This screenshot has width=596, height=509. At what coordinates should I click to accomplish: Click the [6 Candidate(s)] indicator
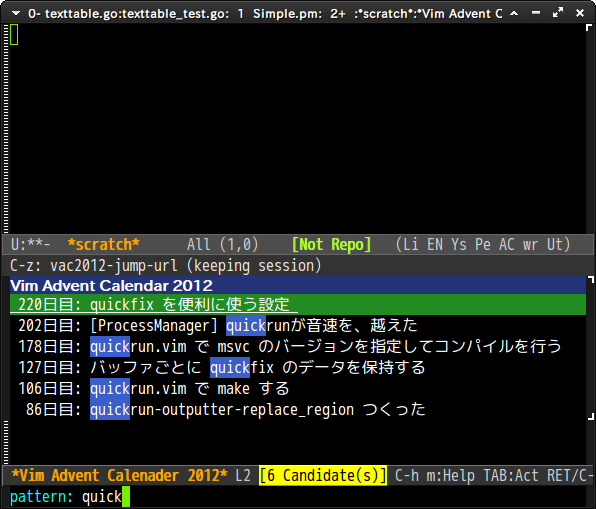323,476
